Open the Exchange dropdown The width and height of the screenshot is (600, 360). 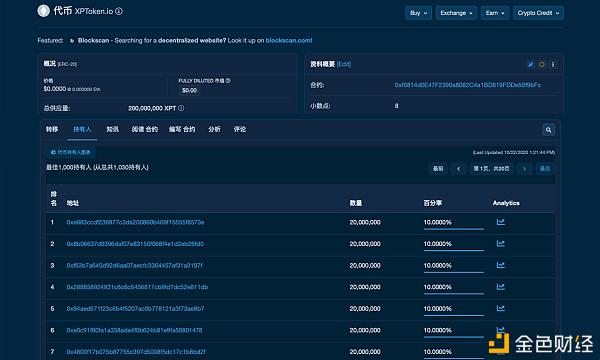coord(456,13)
